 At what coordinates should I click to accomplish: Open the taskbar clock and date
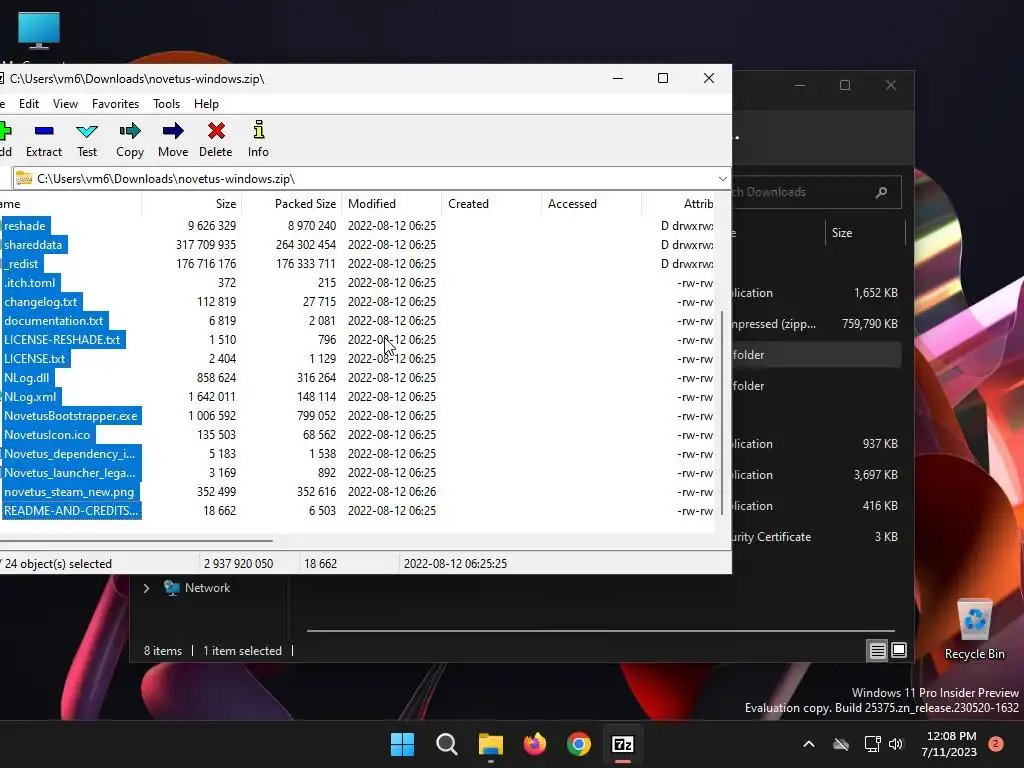coord(951,744)
